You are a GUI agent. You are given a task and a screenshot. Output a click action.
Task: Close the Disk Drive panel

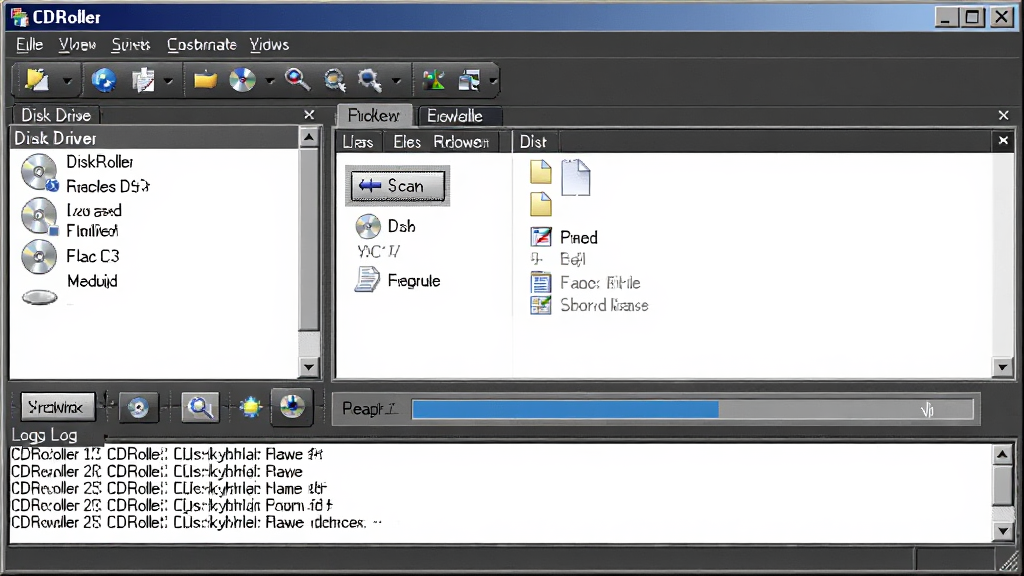pyautogui.click(x=309, y=115)
